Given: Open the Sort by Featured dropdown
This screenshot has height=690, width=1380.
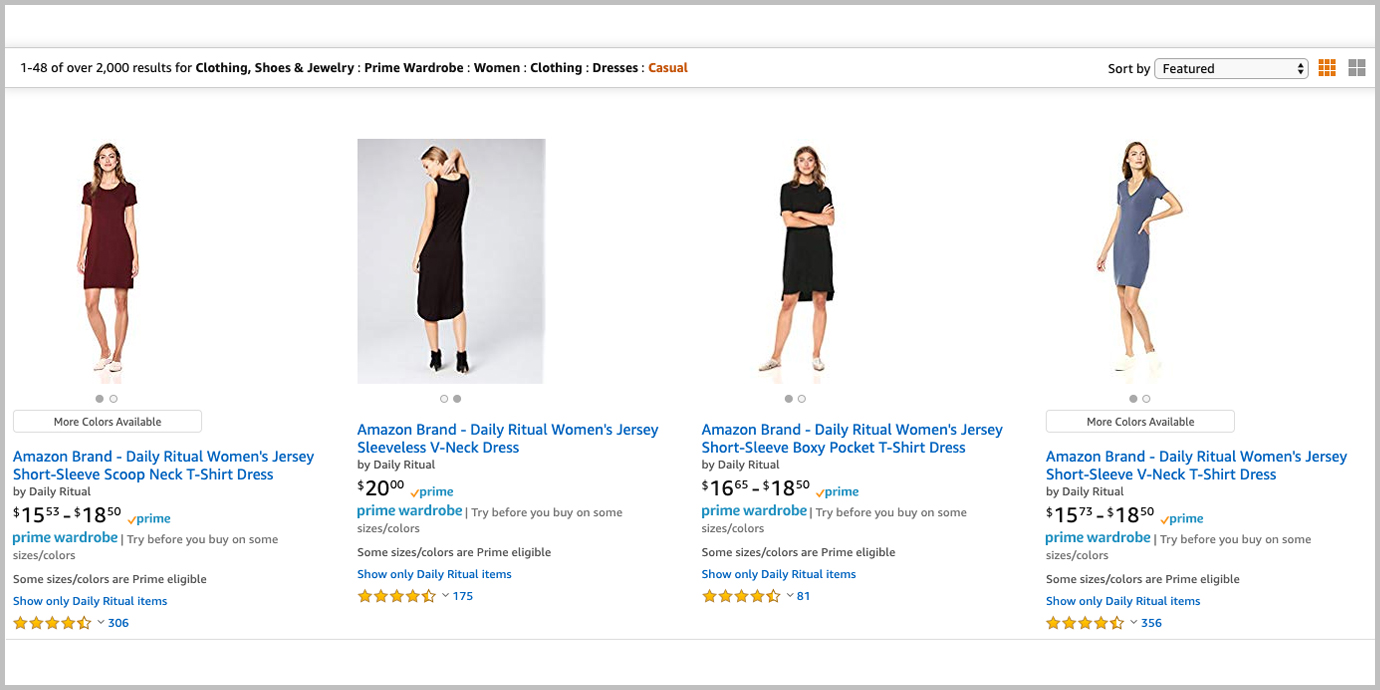Looking at the screenshot, I should click(1231, 67).
